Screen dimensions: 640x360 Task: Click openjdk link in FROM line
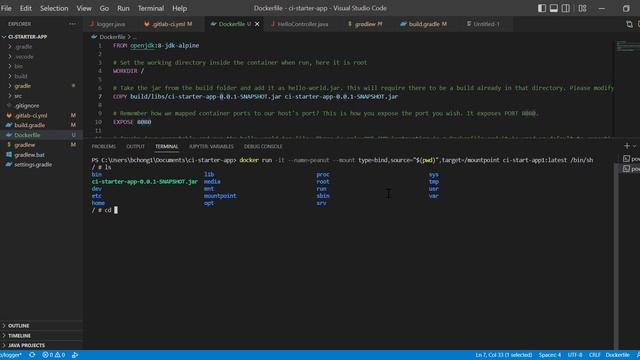pos(142,46)
